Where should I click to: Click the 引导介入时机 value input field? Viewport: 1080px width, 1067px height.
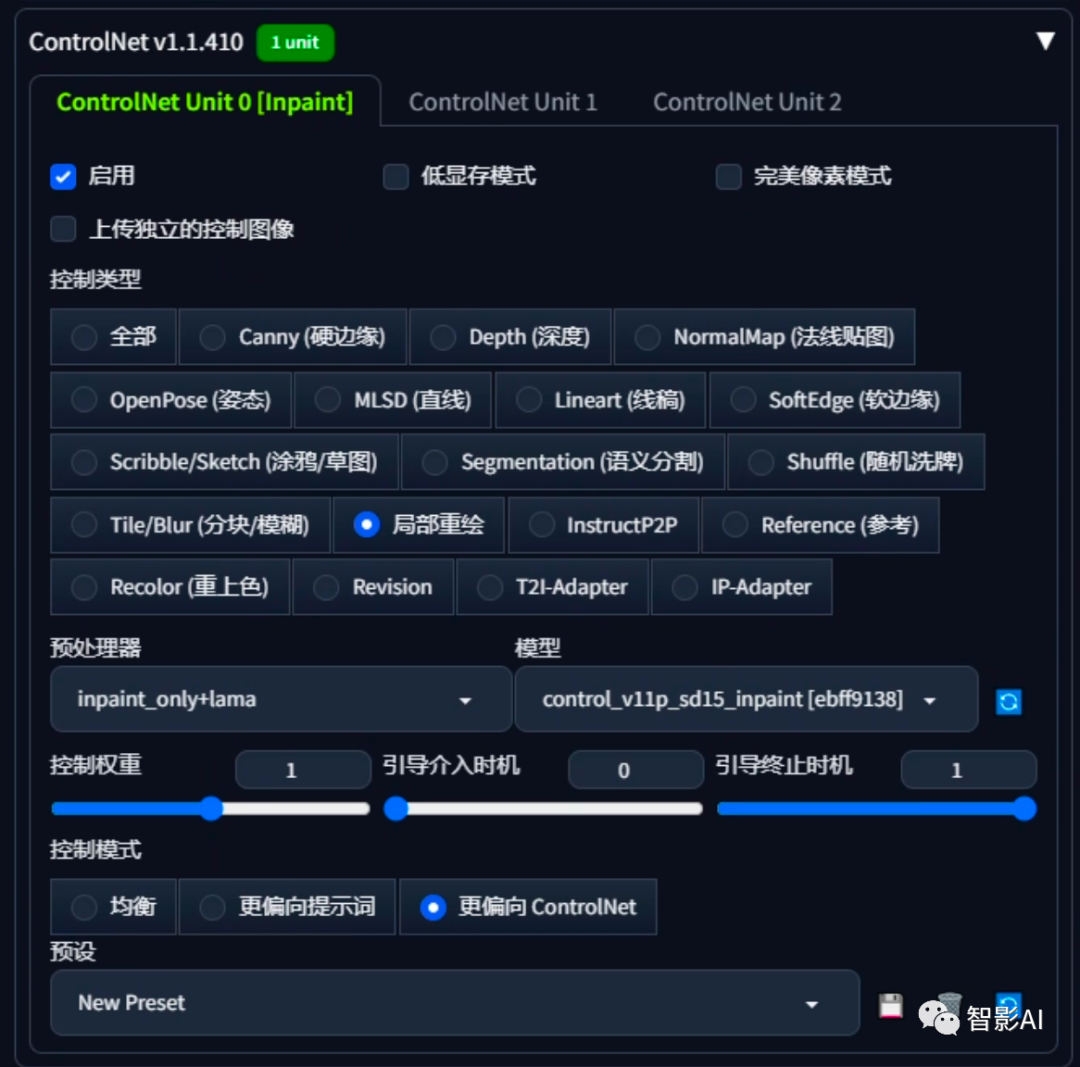[636, 769]
